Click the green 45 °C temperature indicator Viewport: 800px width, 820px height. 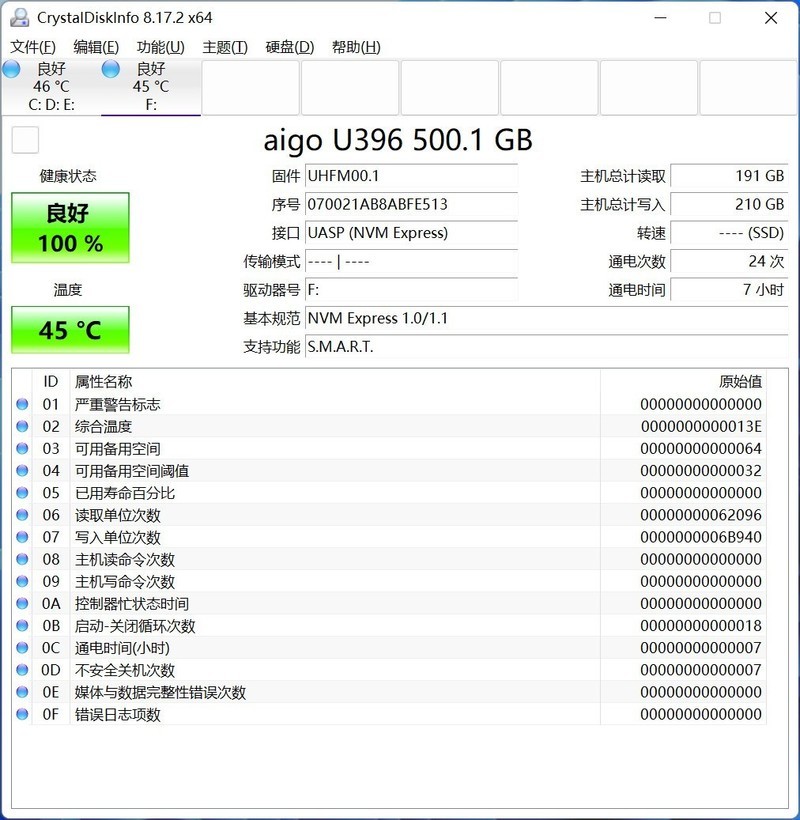70,330
